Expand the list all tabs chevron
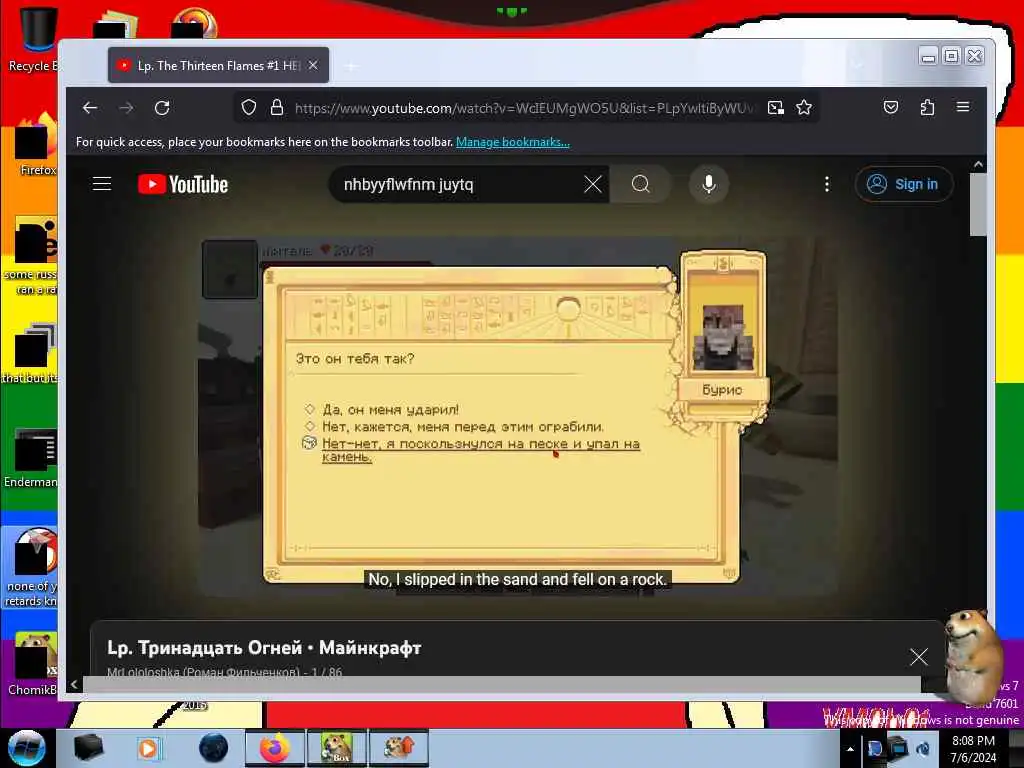Image resolution: width=1024 pixels, height=768 pixels. tap(857, 65)
